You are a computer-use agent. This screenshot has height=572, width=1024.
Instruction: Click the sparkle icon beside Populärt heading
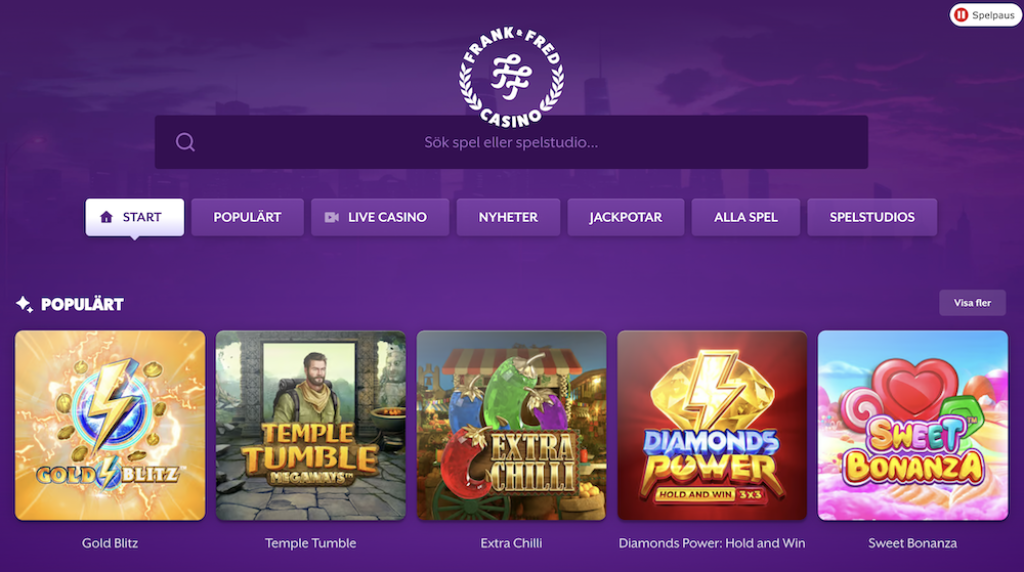tap(24, 304)
